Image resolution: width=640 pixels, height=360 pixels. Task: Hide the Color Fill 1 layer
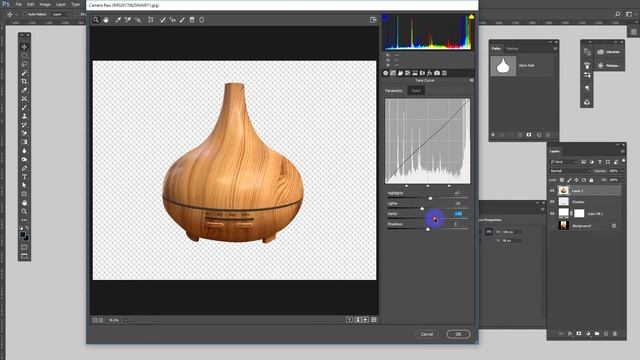point(552,213)
